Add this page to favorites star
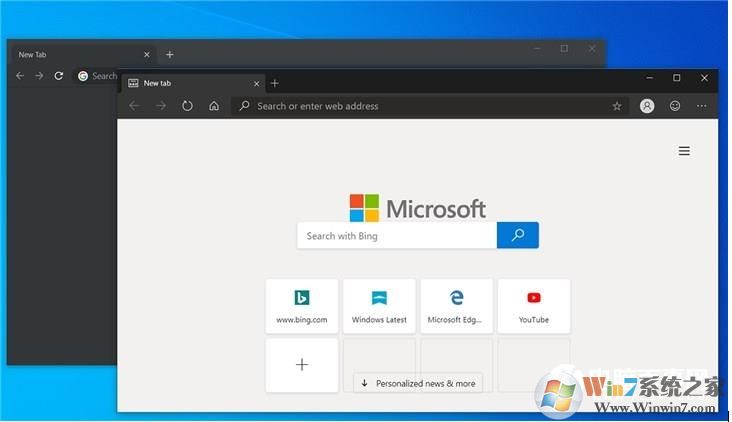Screen dimensions: 732x422 tap(617, 106)
